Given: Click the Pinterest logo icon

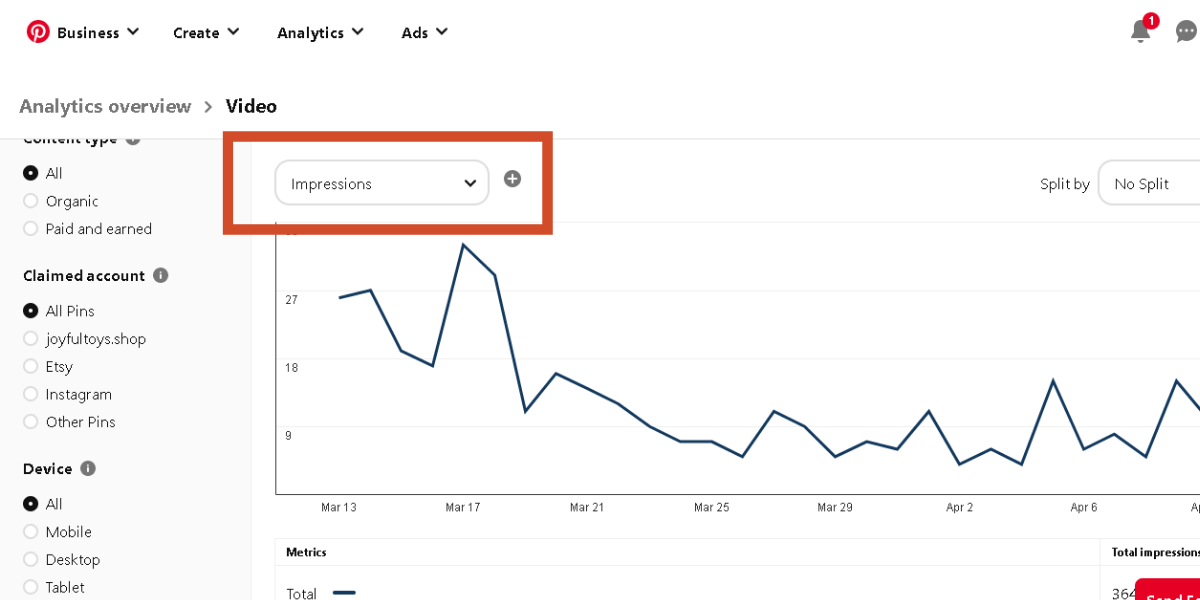Looking at the screenshot, I should pos(38,32).
